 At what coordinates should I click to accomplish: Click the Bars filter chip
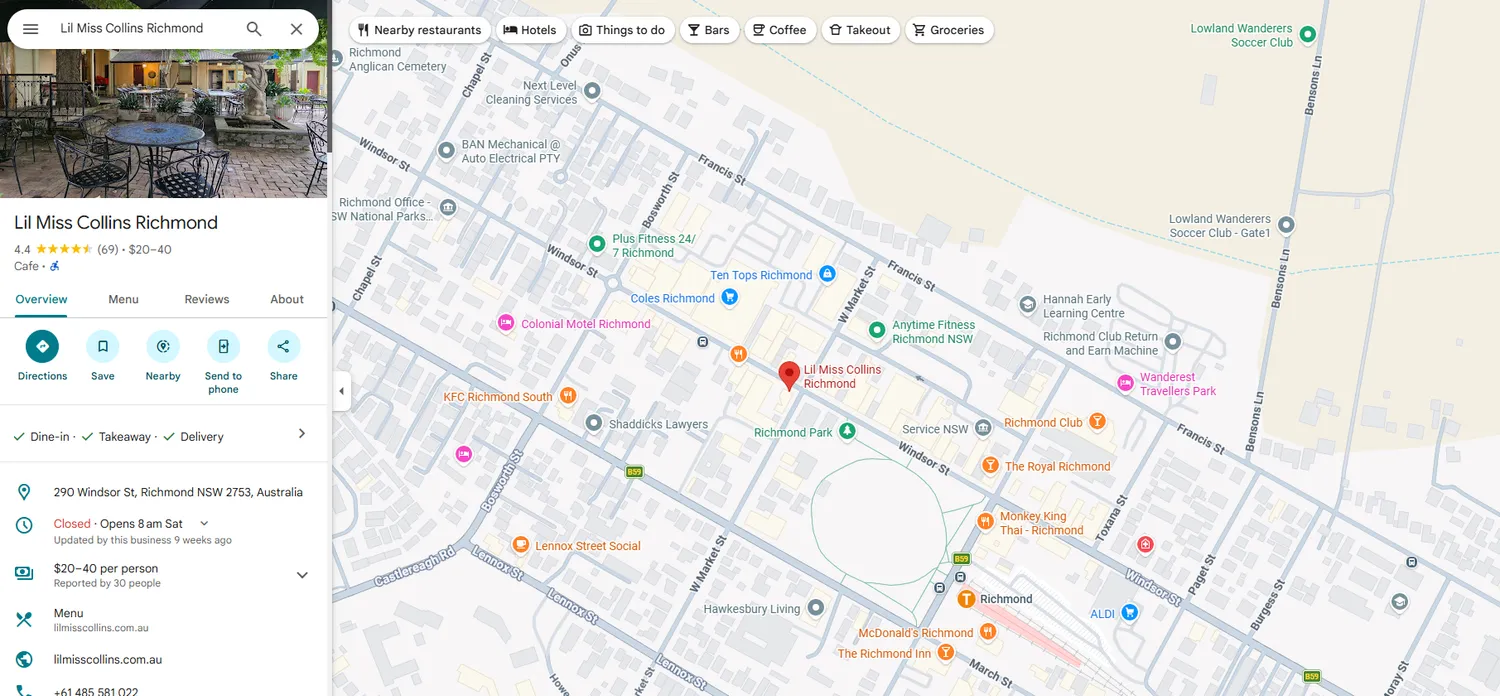[x=709, y=30]
